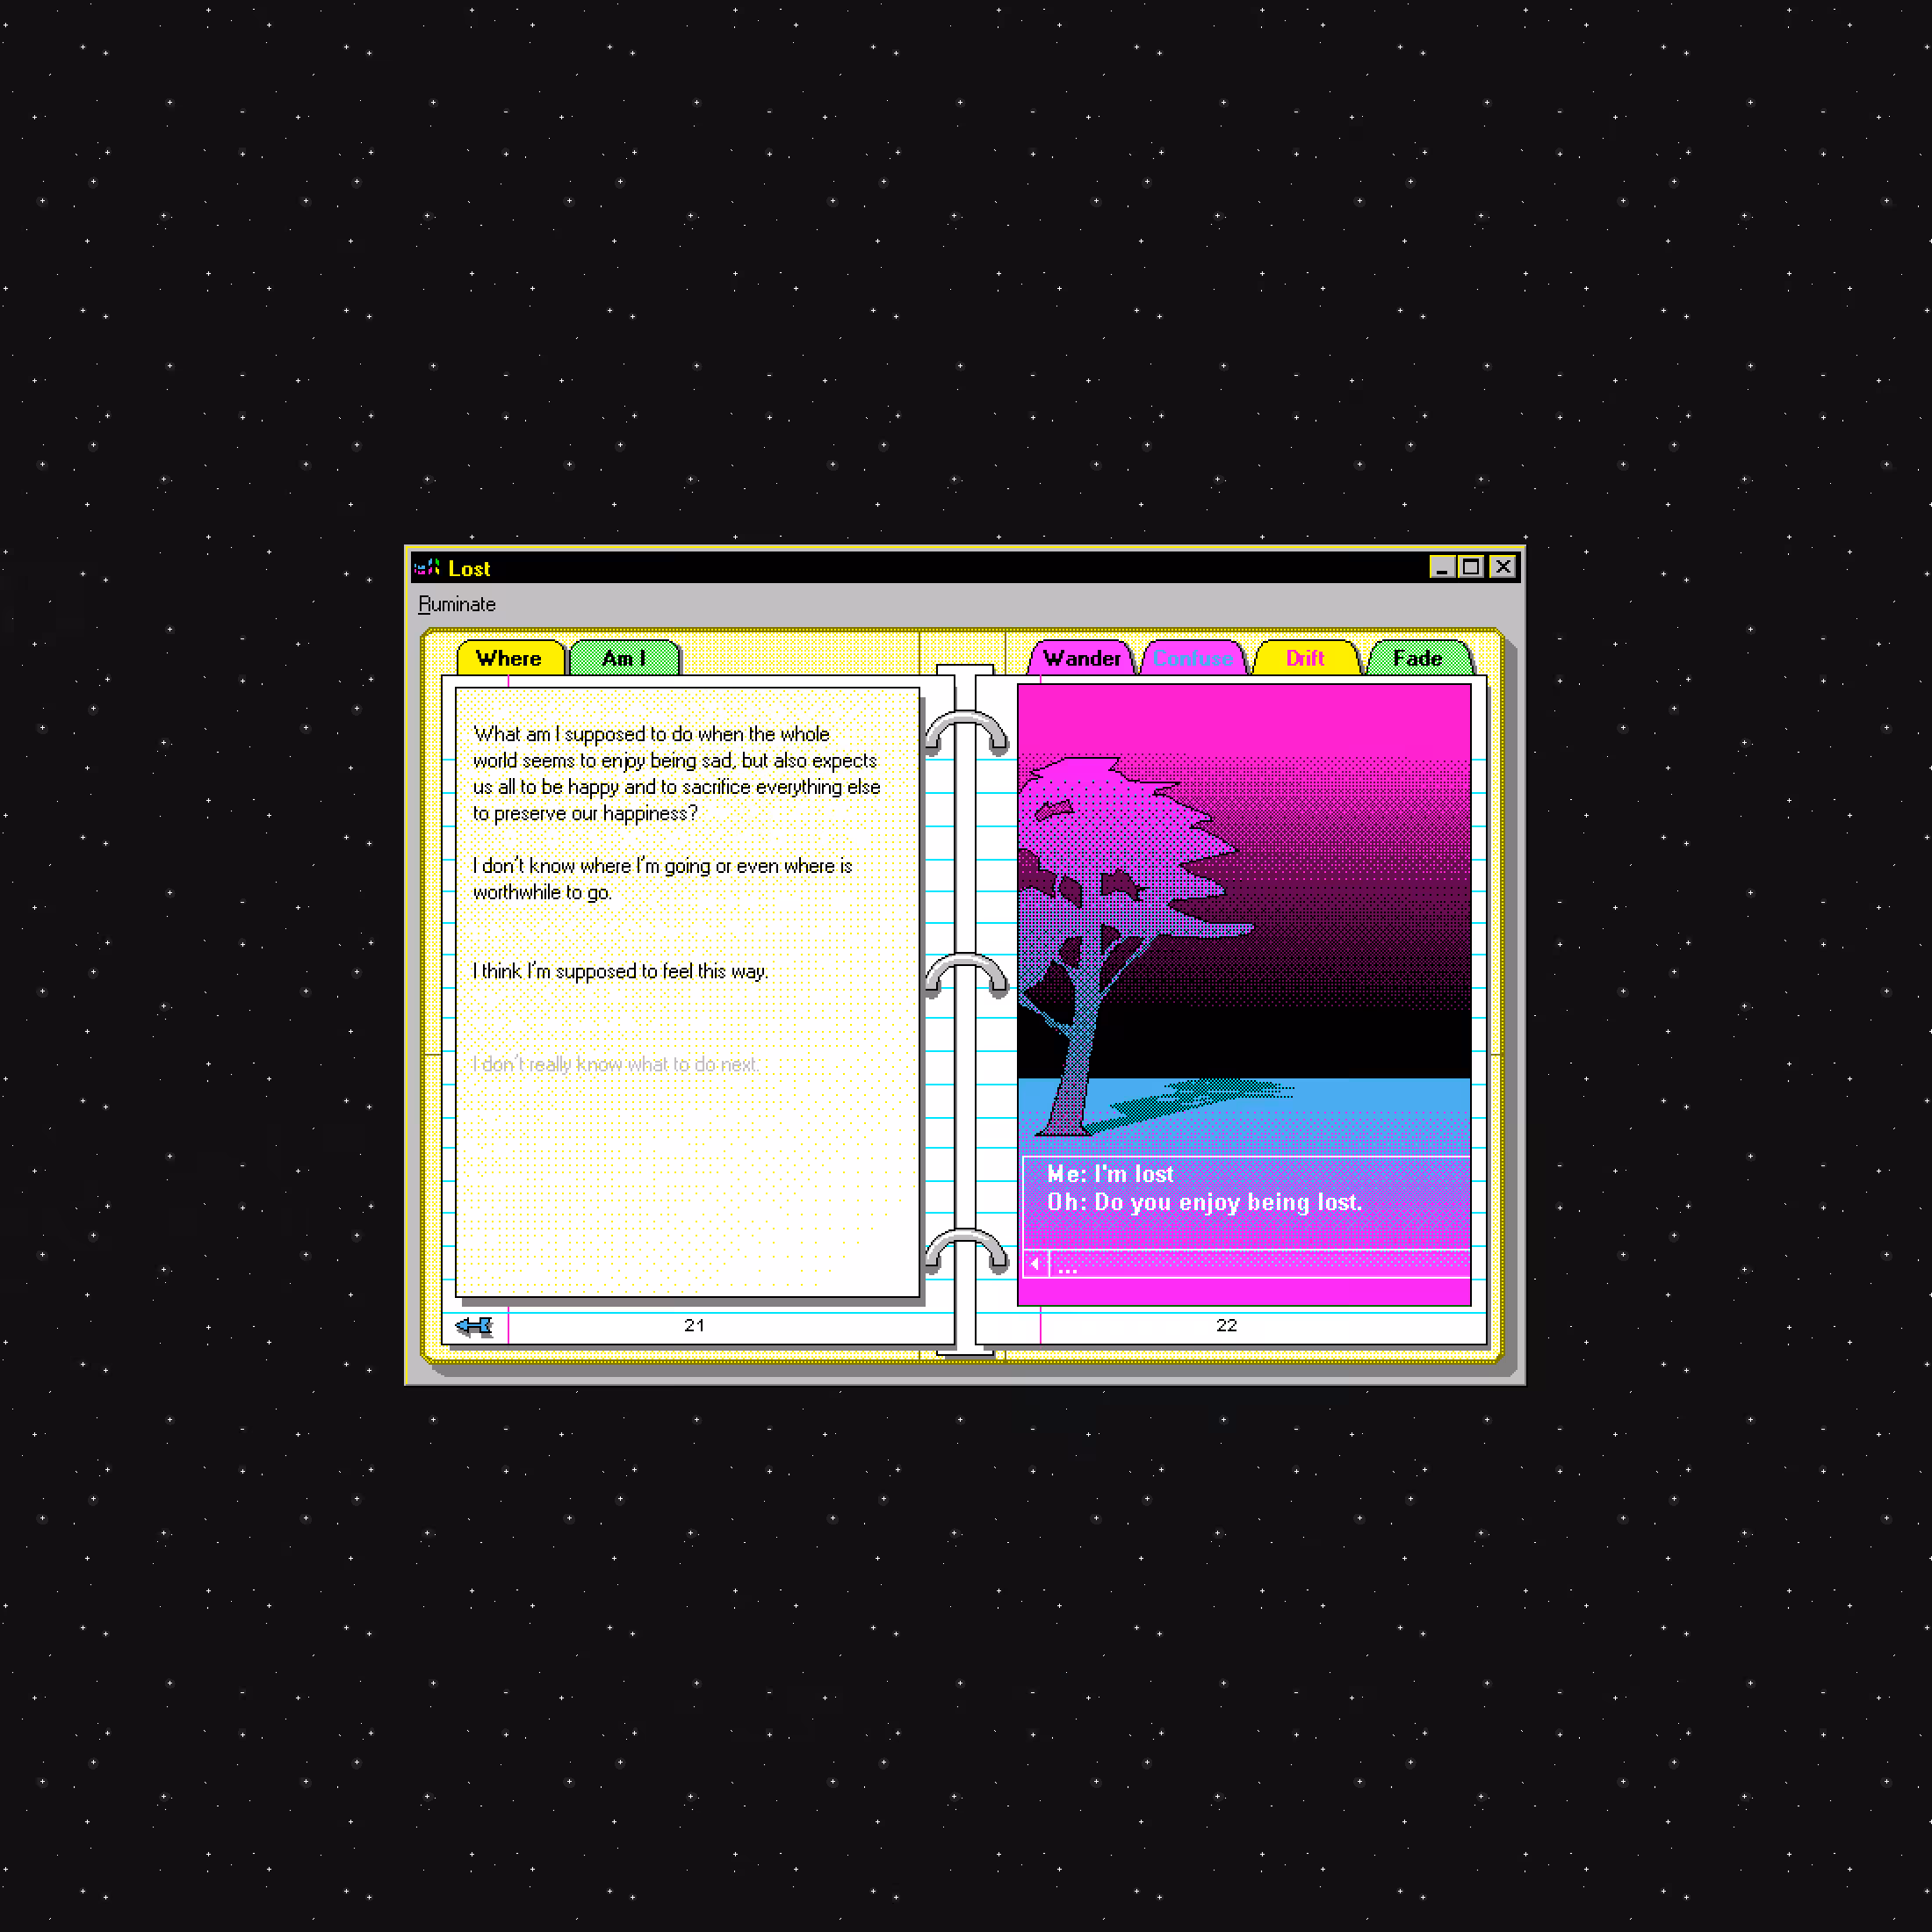Click the chat input field with ellipsis
This screenshot has height=1932, width=1932.
(1260, 1264)
